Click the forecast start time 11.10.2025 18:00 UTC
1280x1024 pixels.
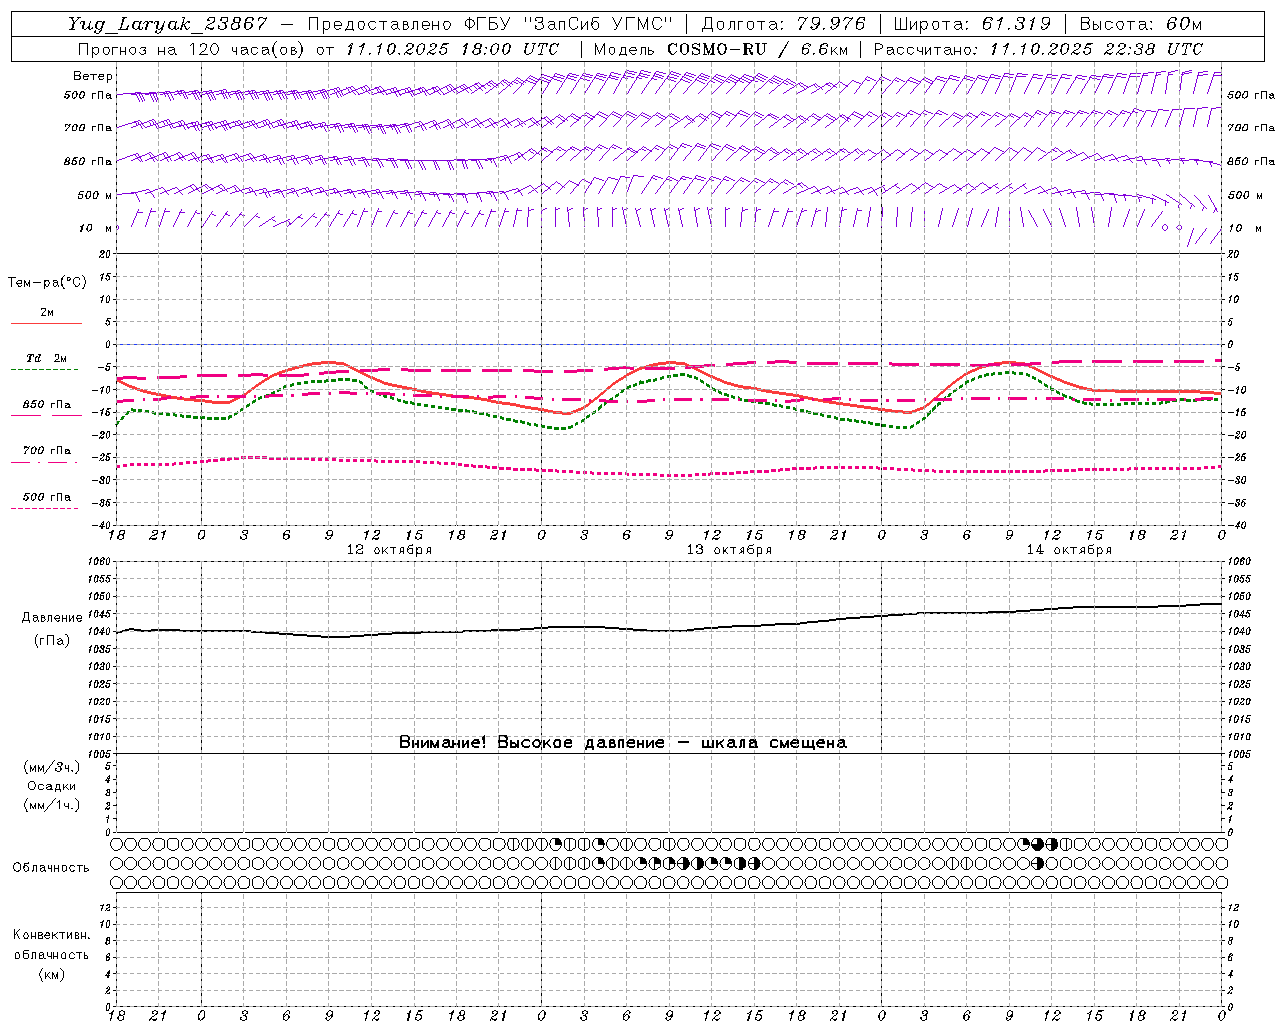[x=451, y=49]
